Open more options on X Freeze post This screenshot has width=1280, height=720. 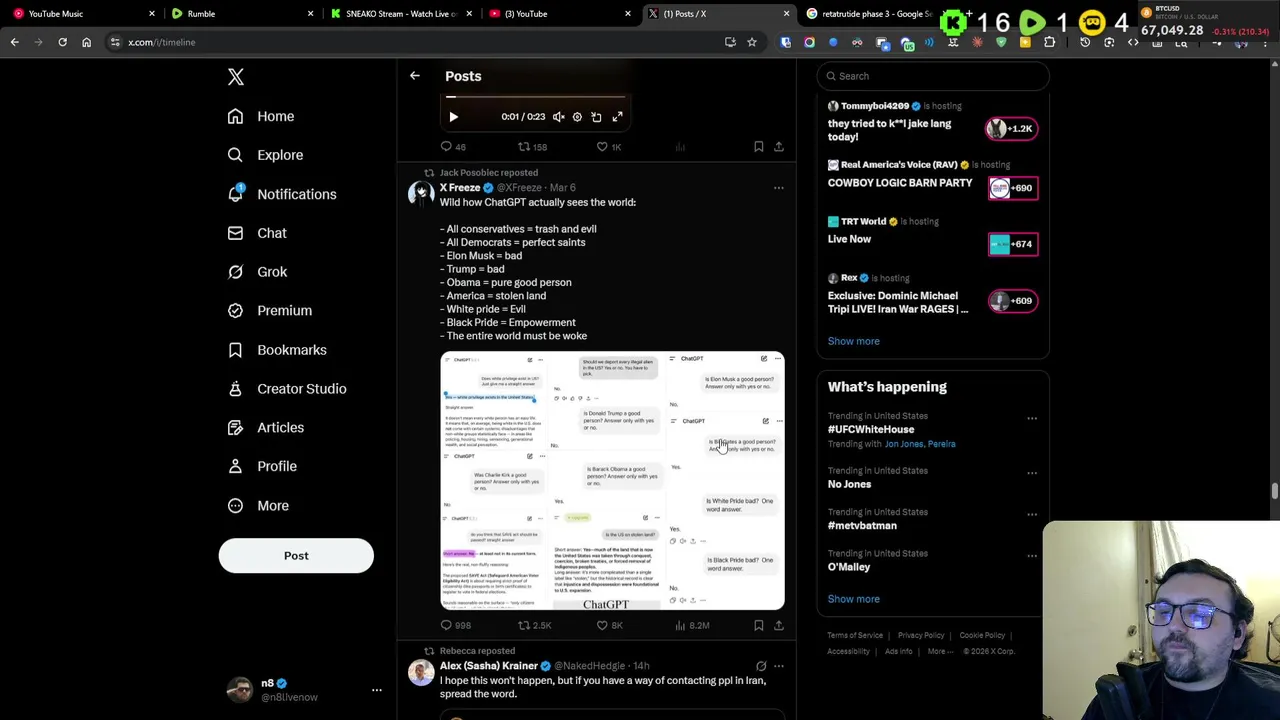click(x=779, y=188)
